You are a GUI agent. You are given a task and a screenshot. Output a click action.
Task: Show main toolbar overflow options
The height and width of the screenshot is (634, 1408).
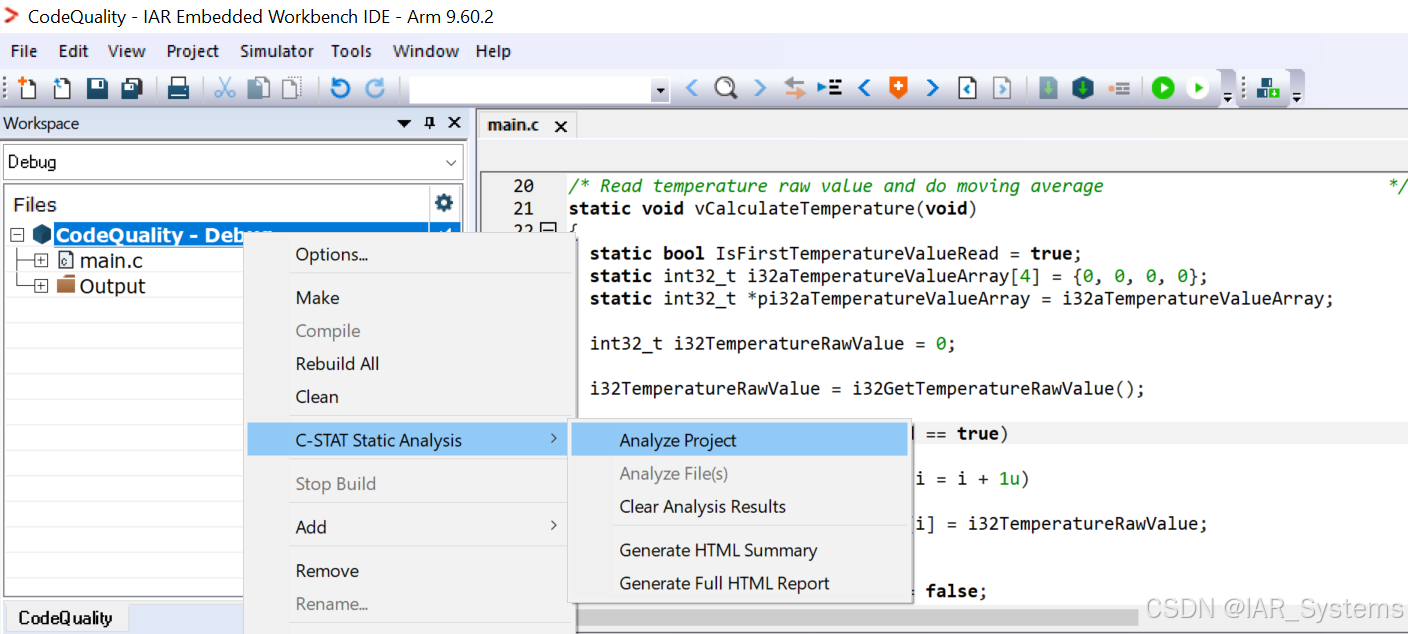click(1227, 96)
